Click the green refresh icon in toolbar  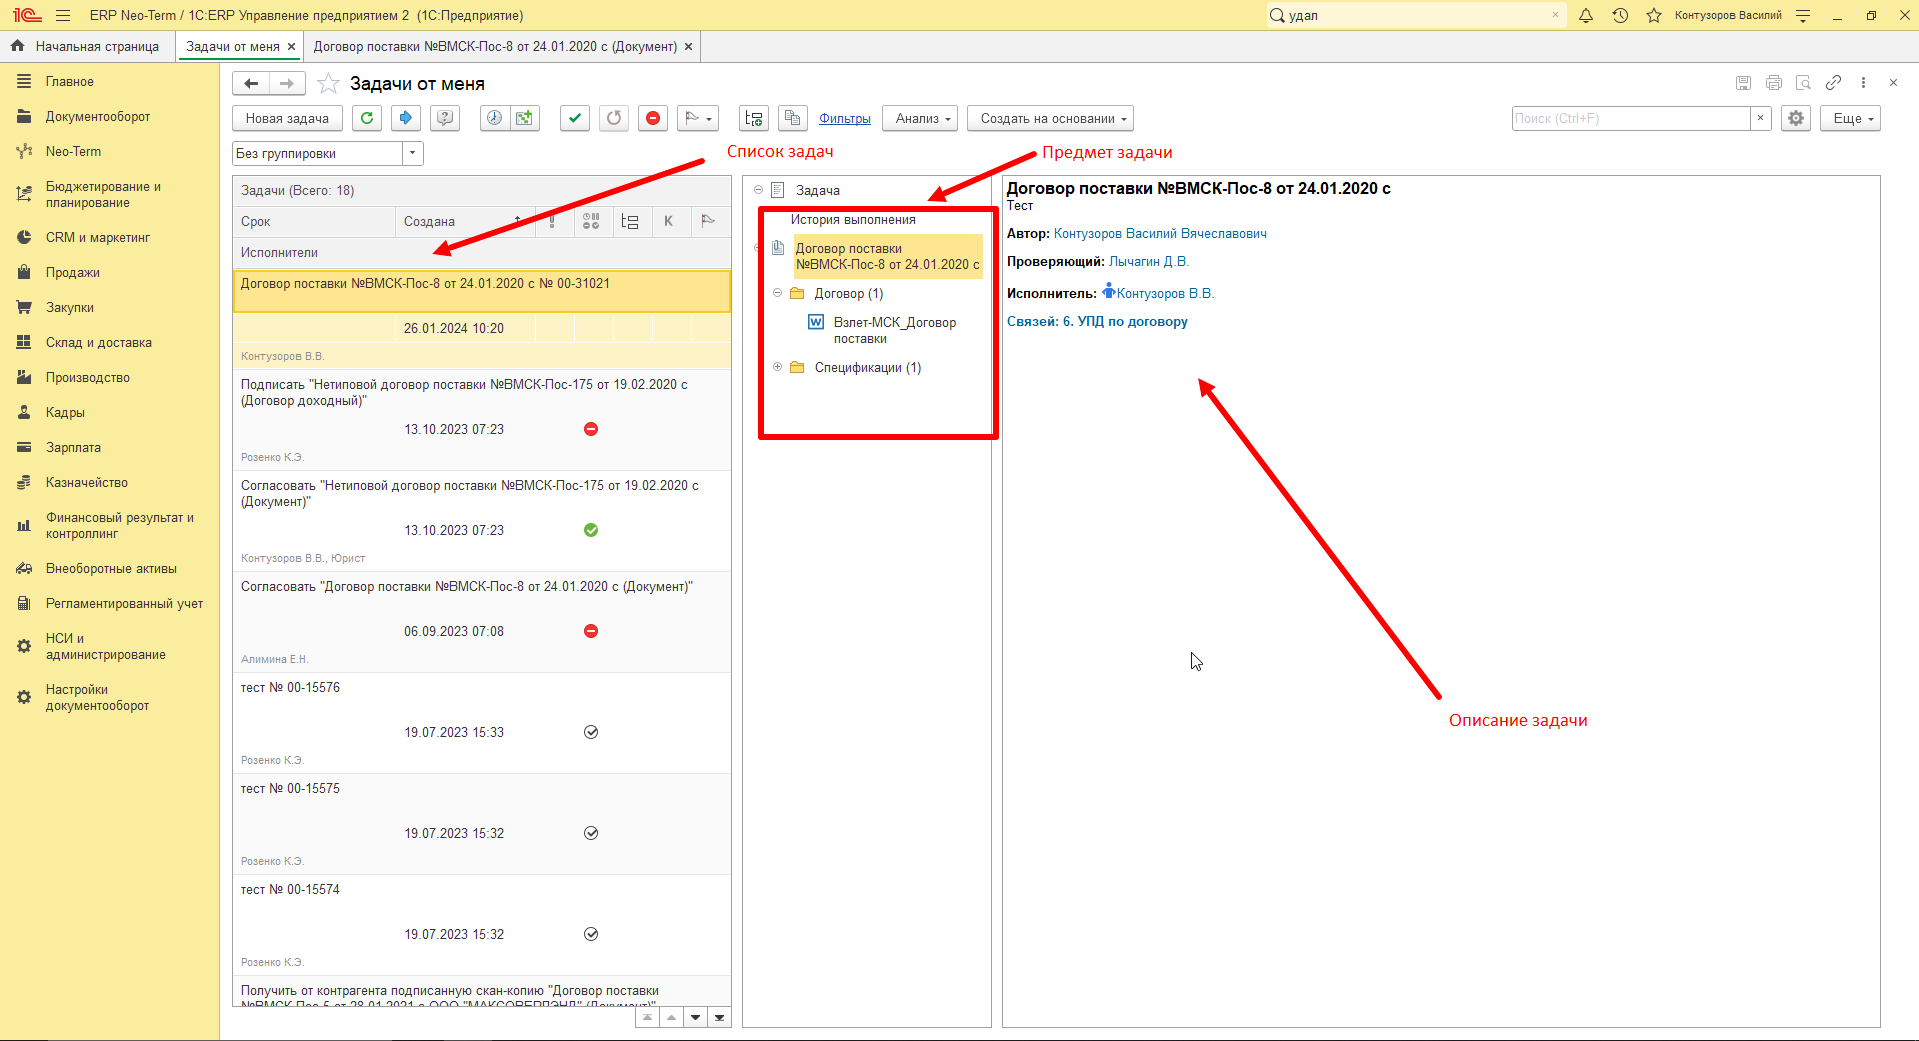[367, 118]
